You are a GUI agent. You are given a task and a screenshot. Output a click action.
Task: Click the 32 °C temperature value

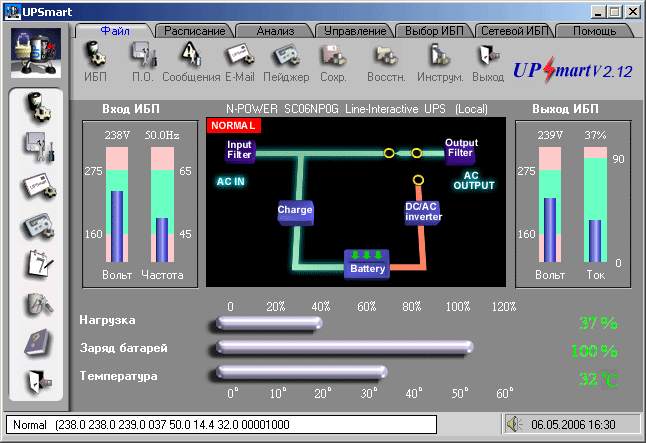(598, 379)
